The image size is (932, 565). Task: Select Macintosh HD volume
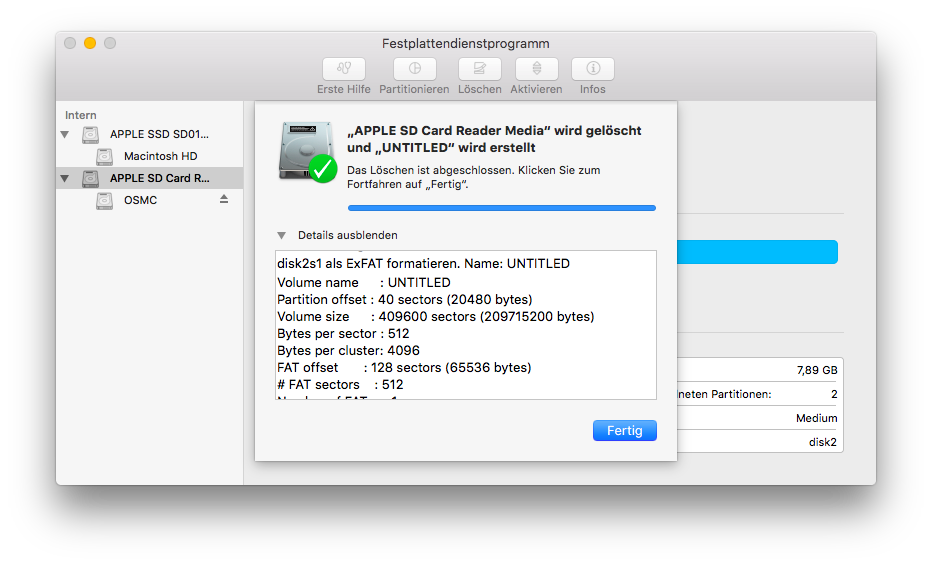(x=150, y=156)
